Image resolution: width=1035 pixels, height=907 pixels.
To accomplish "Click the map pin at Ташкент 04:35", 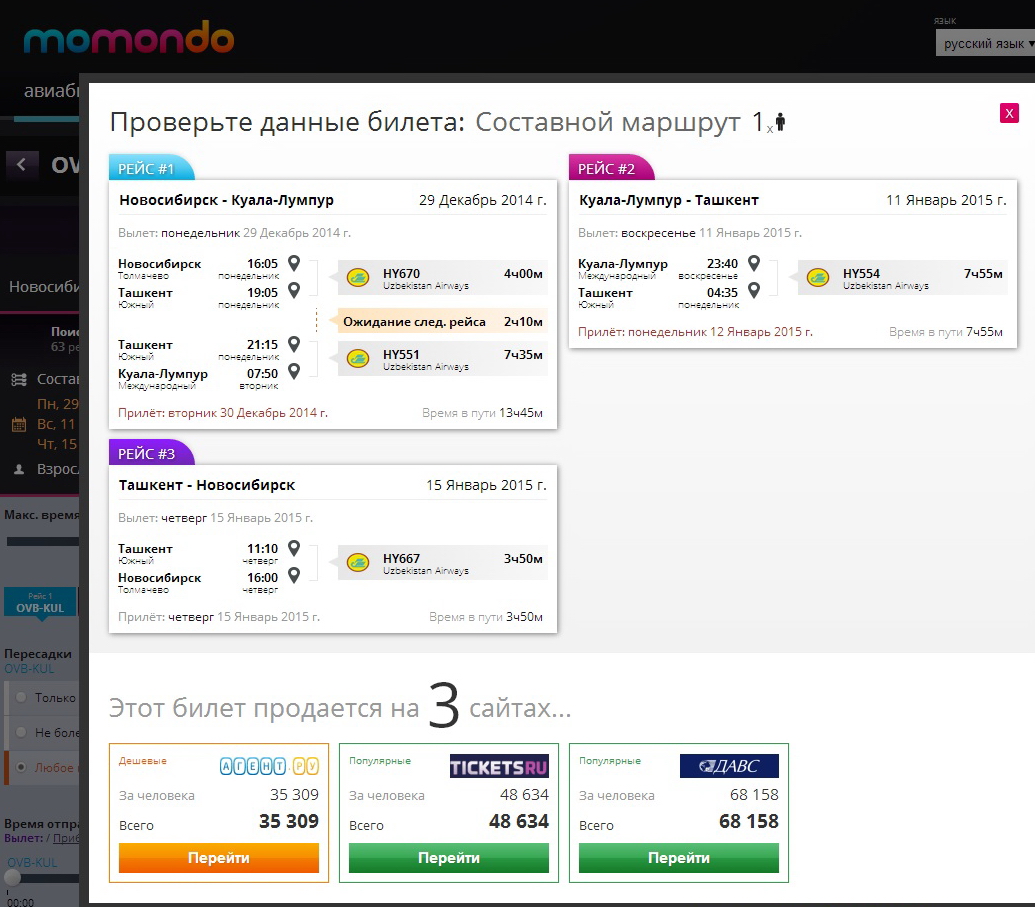I will (x=754, y=290).
